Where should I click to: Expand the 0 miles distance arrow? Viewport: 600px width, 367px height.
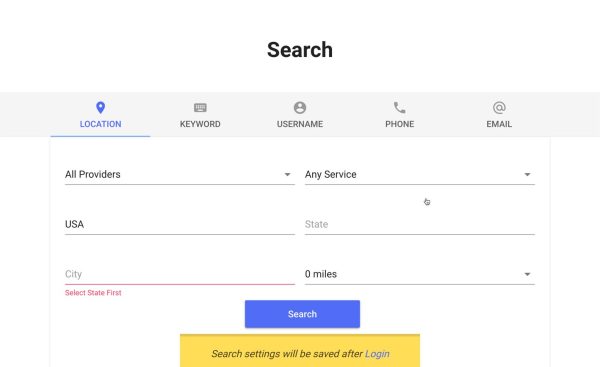[527, 274]
